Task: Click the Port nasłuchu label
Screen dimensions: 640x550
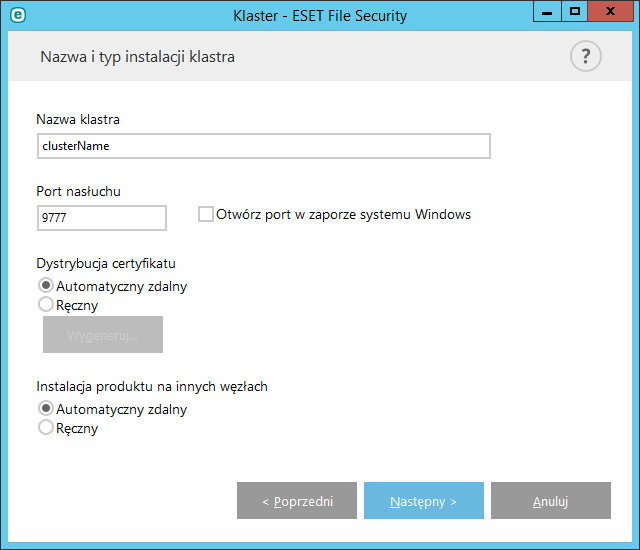Action: pos(78,191)
